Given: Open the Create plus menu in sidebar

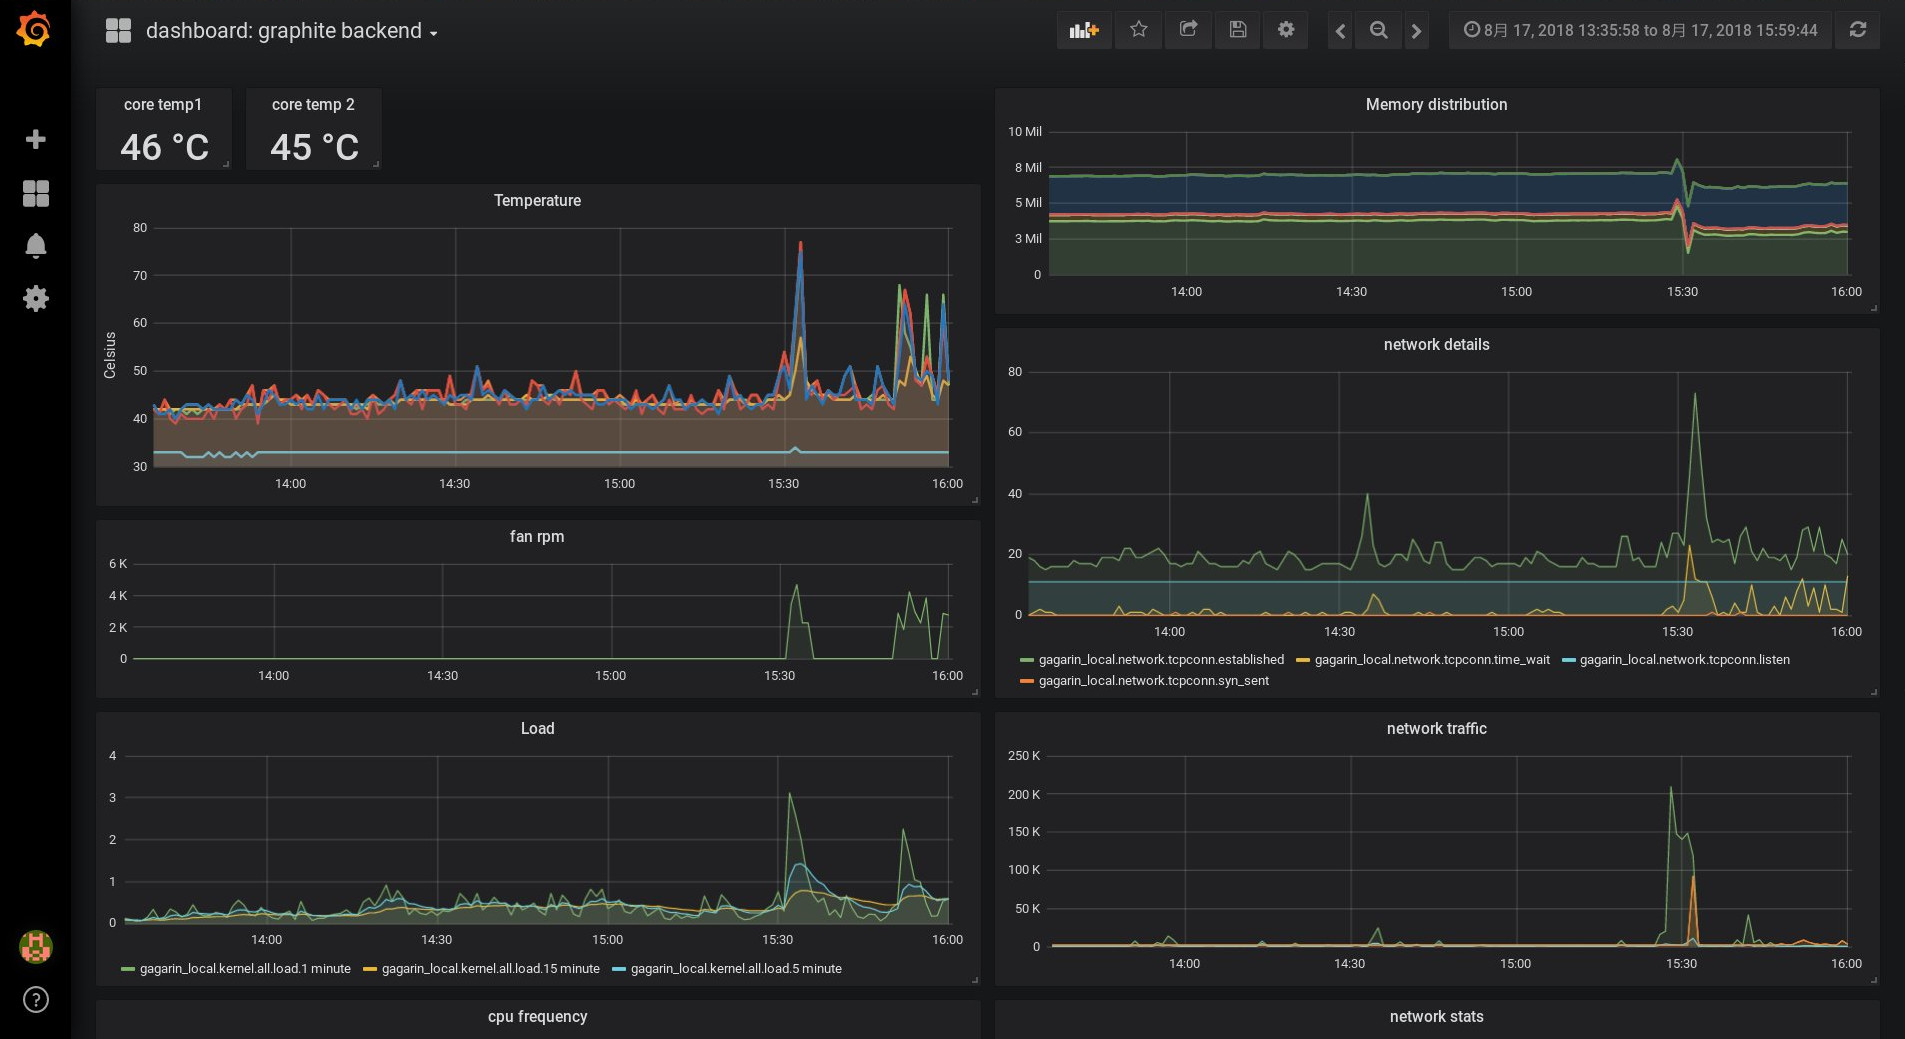Looking at the screenshot, I should pyautogui.click(x=35, y=139).
